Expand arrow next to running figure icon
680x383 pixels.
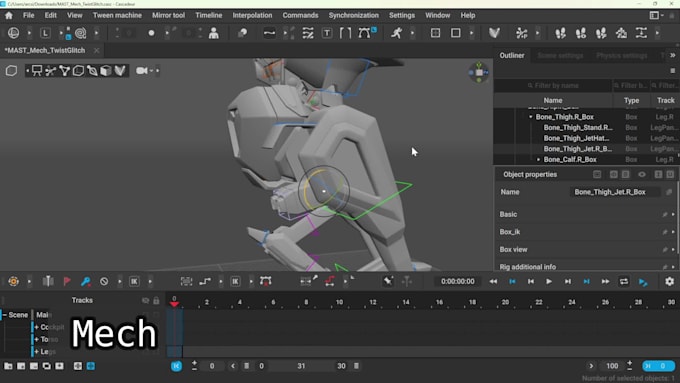412,33
